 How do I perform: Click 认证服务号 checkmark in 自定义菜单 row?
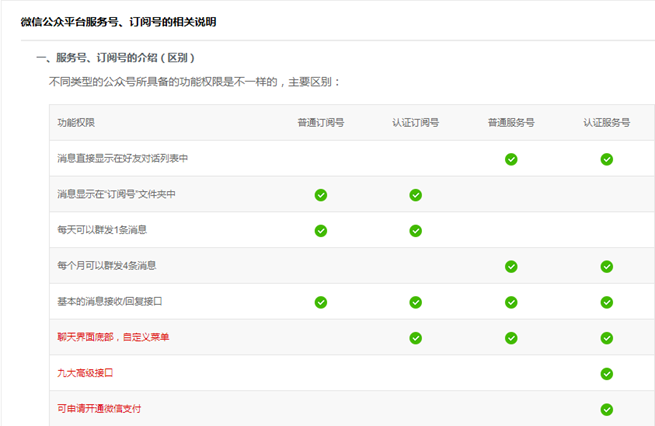[607, 338]
